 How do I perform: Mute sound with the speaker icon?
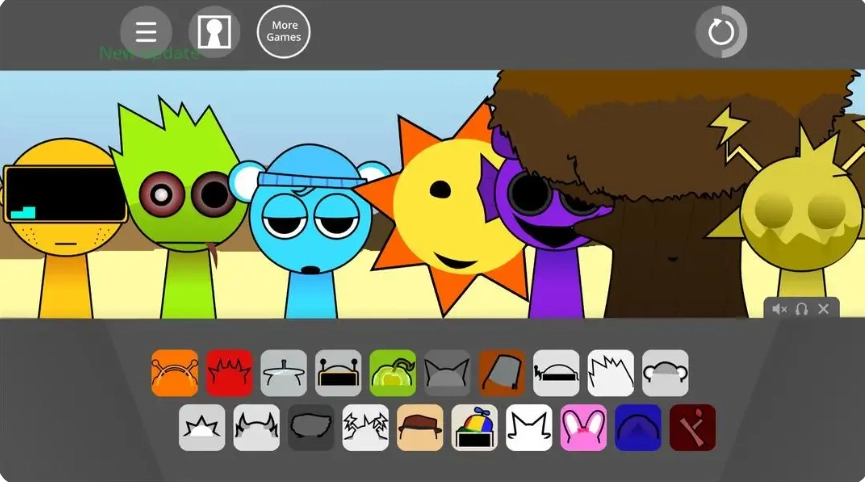(x=779, y=309)
